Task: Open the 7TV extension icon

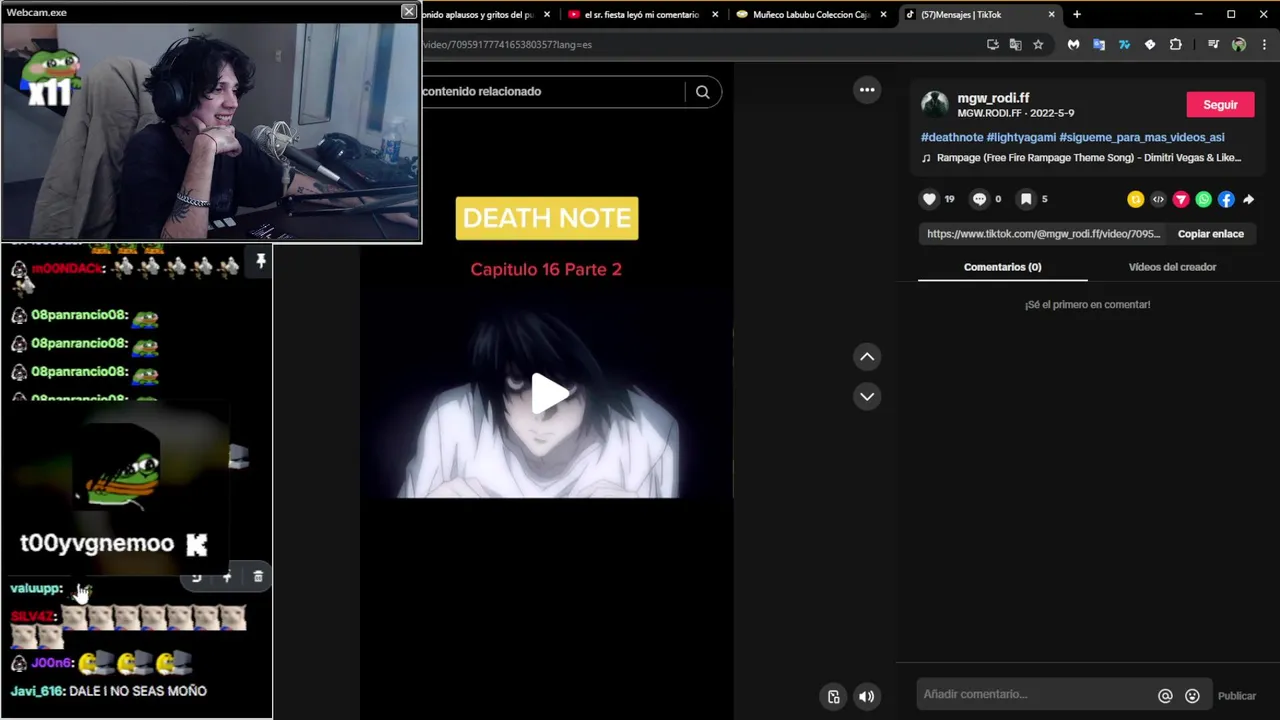Action: 1124,45
